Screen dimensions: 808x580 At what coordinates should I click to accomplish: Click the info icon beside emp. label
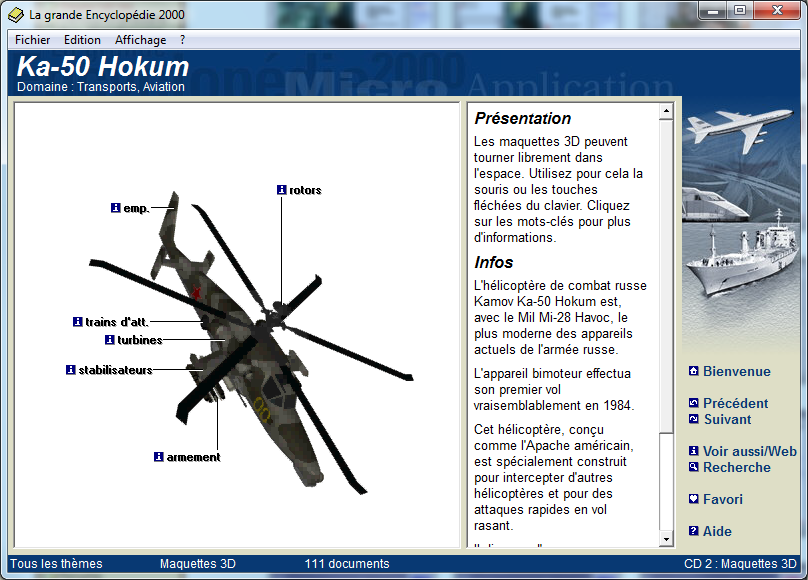(x=115, y=208)
